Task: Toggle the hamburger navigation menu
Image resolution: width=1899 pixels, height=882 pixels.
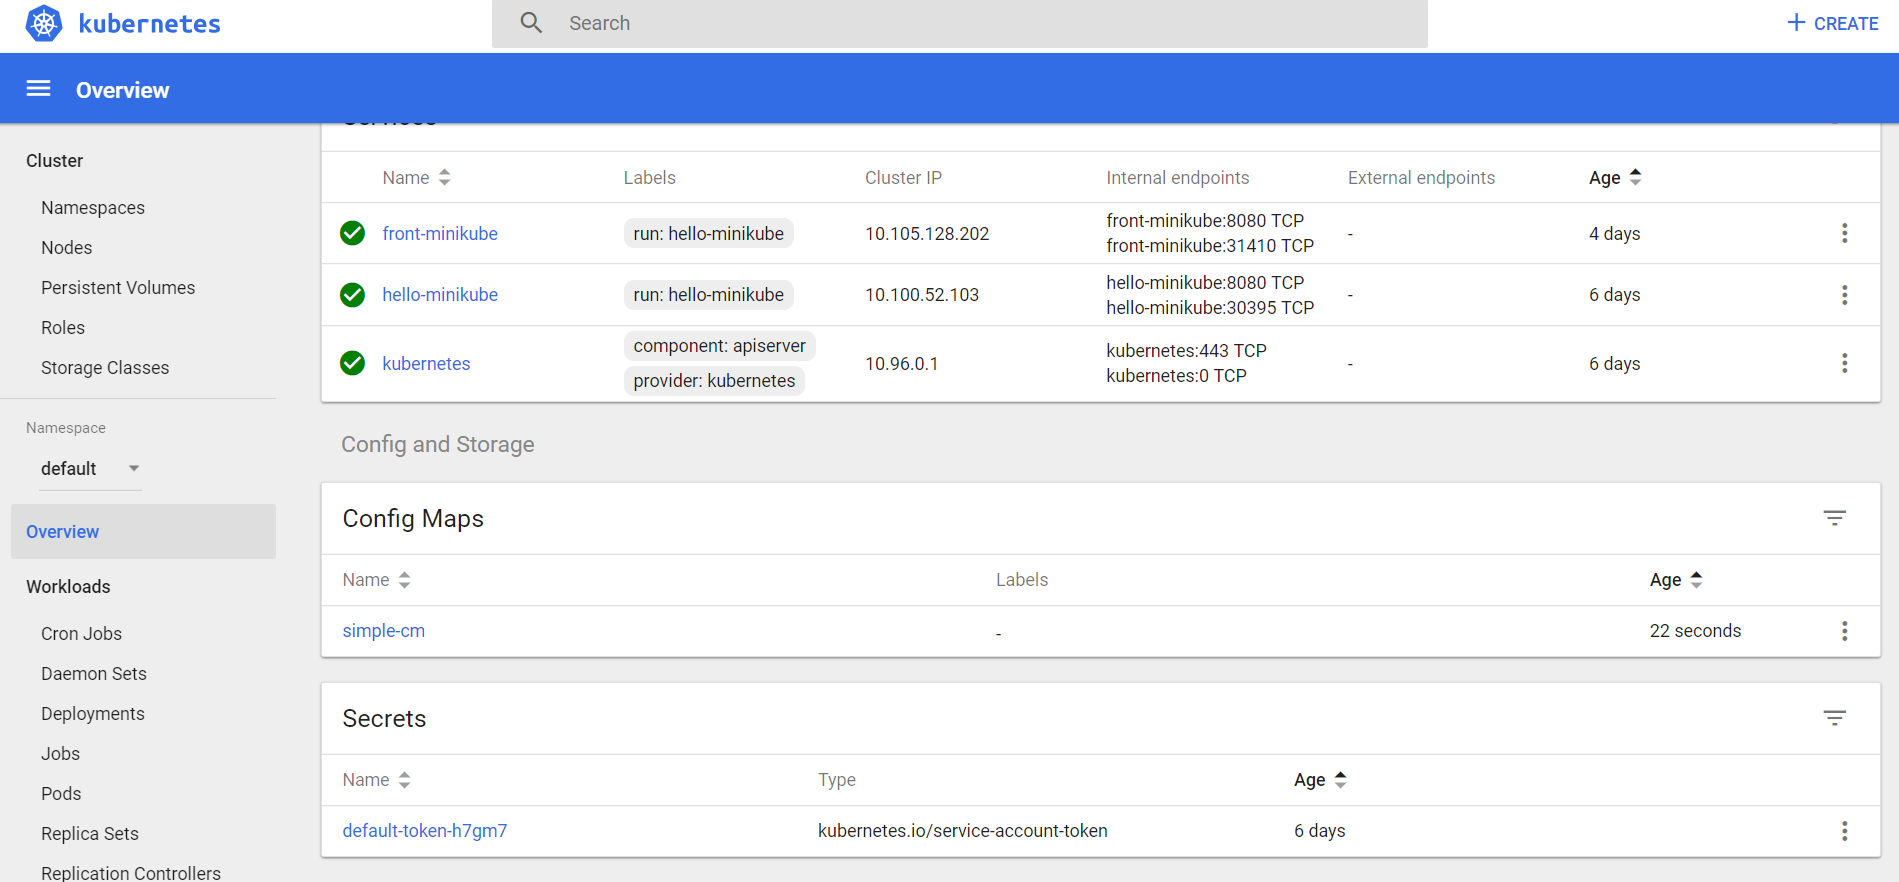Action: 38,89
